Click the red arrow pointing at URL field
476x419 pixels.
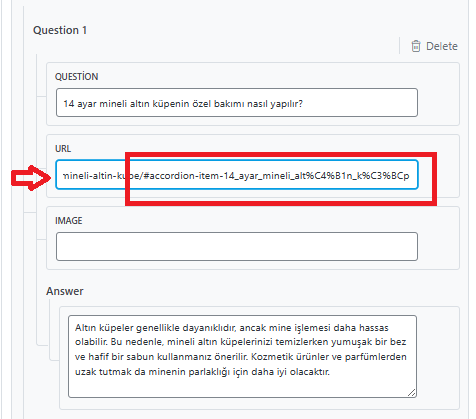pyautogui.click(x=31, y=178)
